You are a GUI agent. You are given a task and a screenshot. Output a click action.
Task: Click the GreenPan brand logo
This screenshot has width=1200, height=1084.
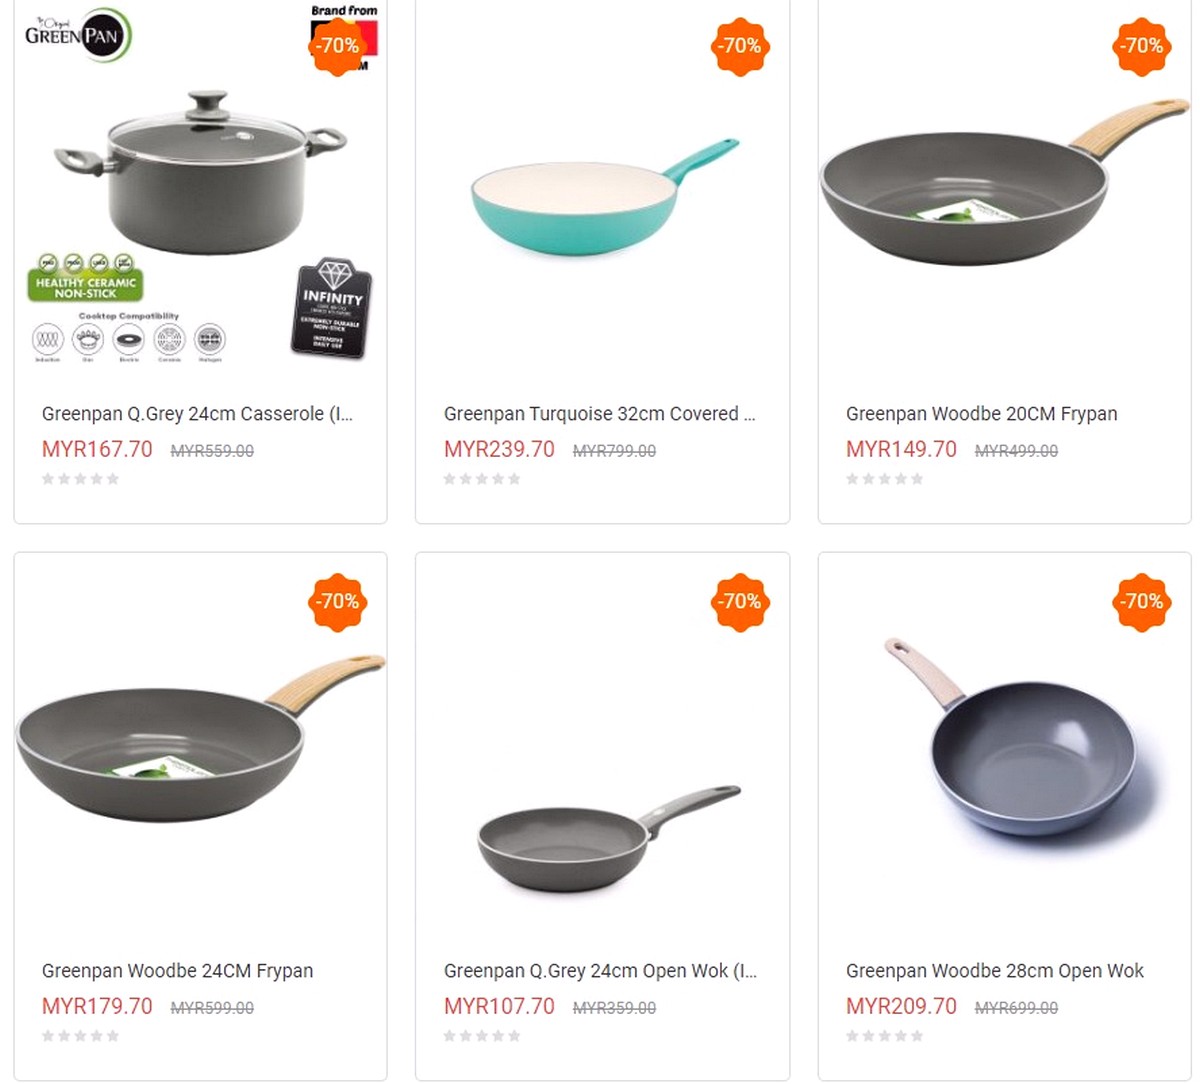77,35
